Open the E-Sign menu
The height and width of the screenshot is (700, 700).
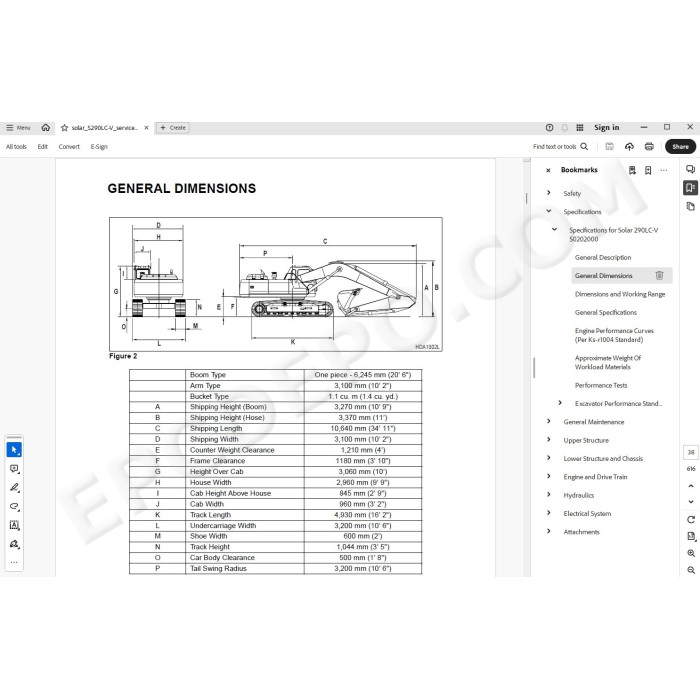pyautogui.click(x=99, y=146)
